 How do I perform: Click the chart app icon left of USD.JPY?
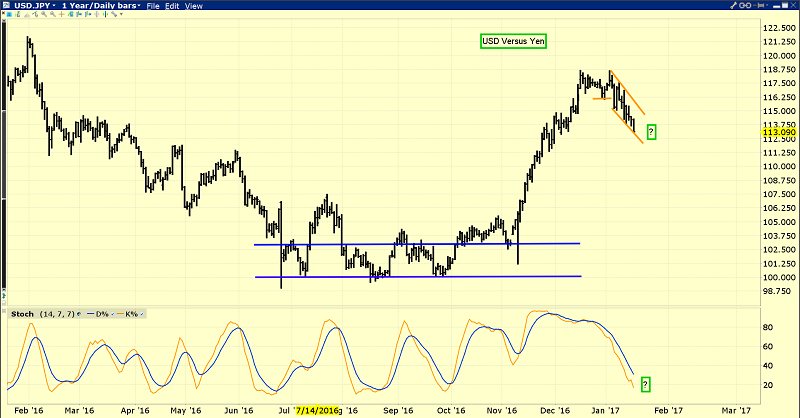click(x=7, y=6)
